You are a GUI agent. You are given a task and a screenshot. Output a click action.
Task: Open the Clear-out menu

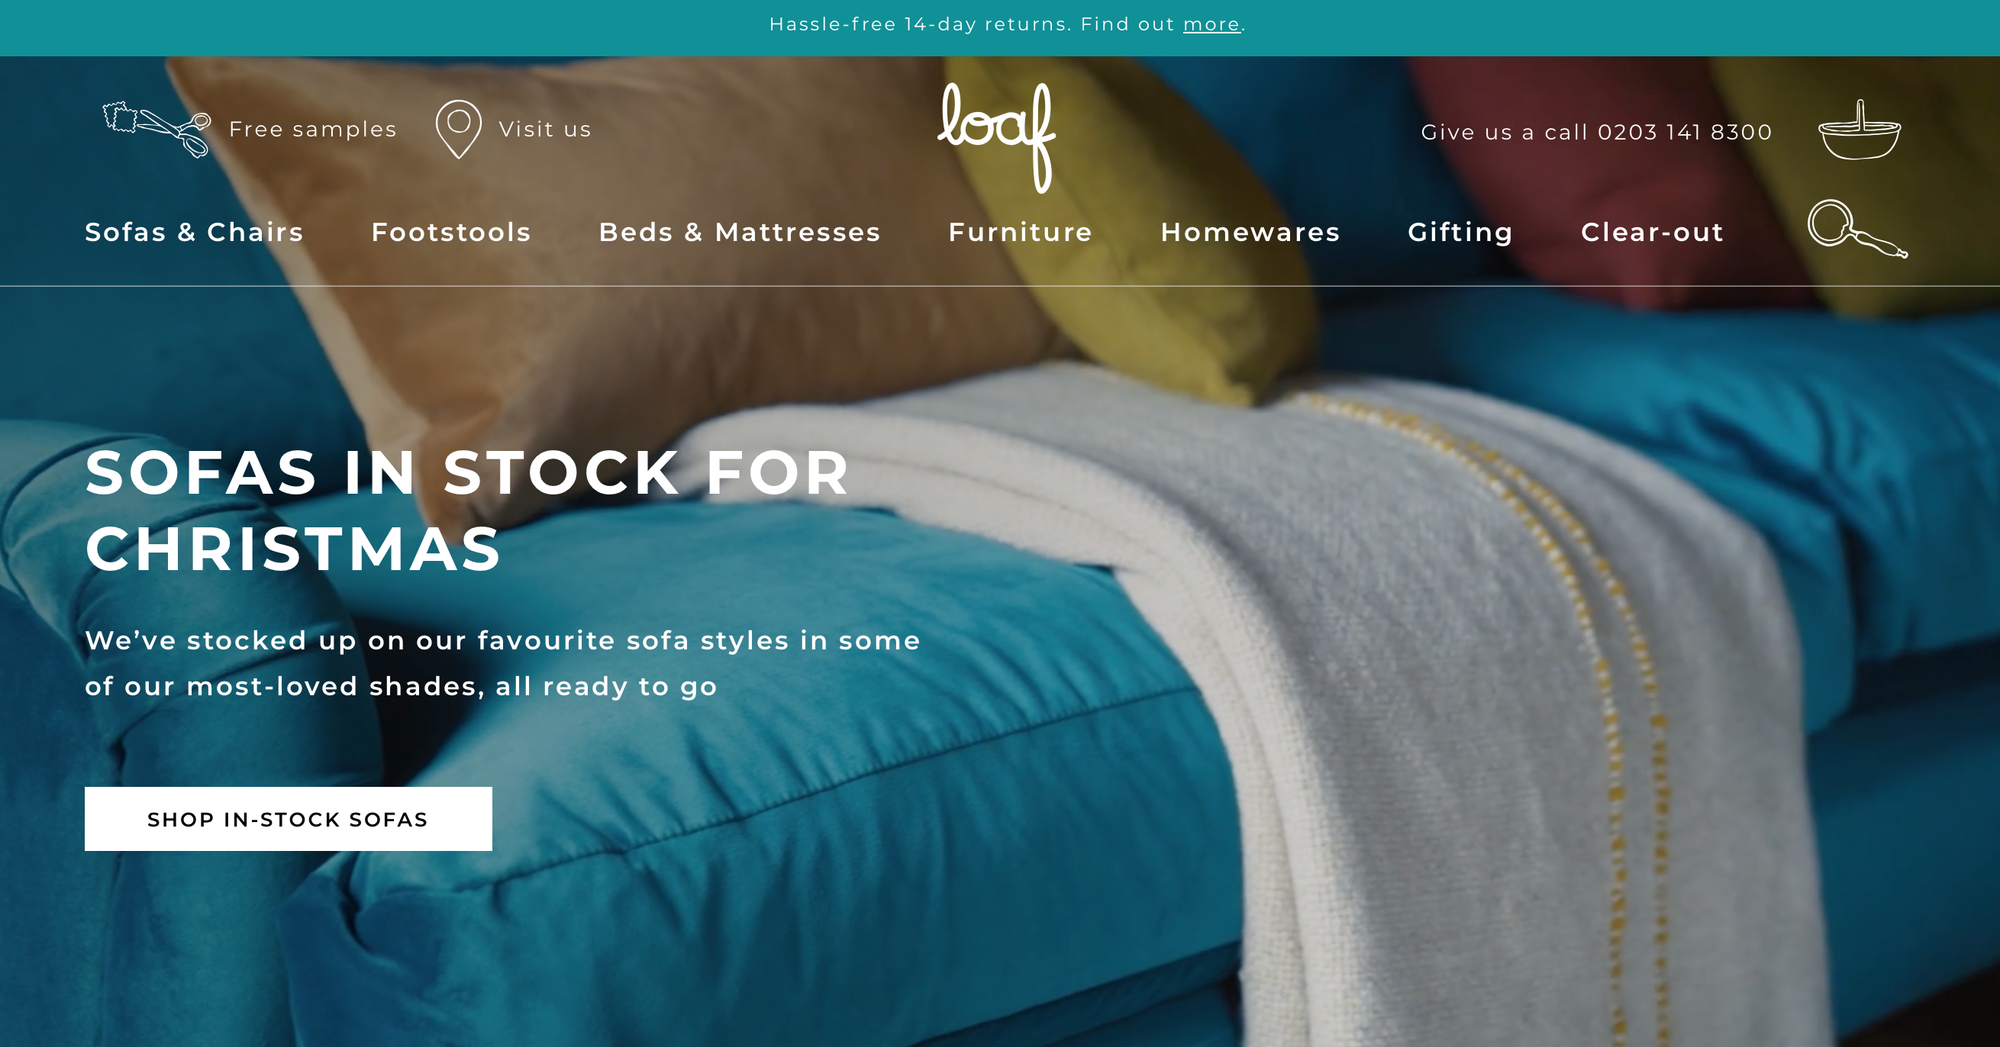1652,232
